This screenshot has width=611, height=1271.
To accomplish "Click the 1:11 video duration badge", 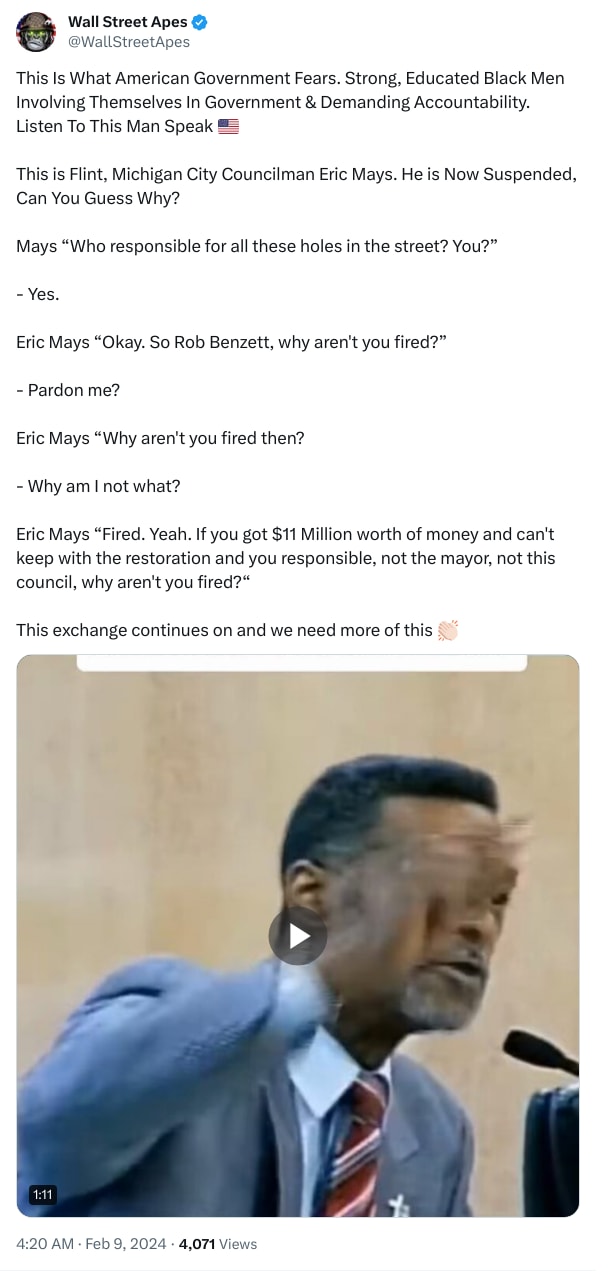I will (43, 1194).
